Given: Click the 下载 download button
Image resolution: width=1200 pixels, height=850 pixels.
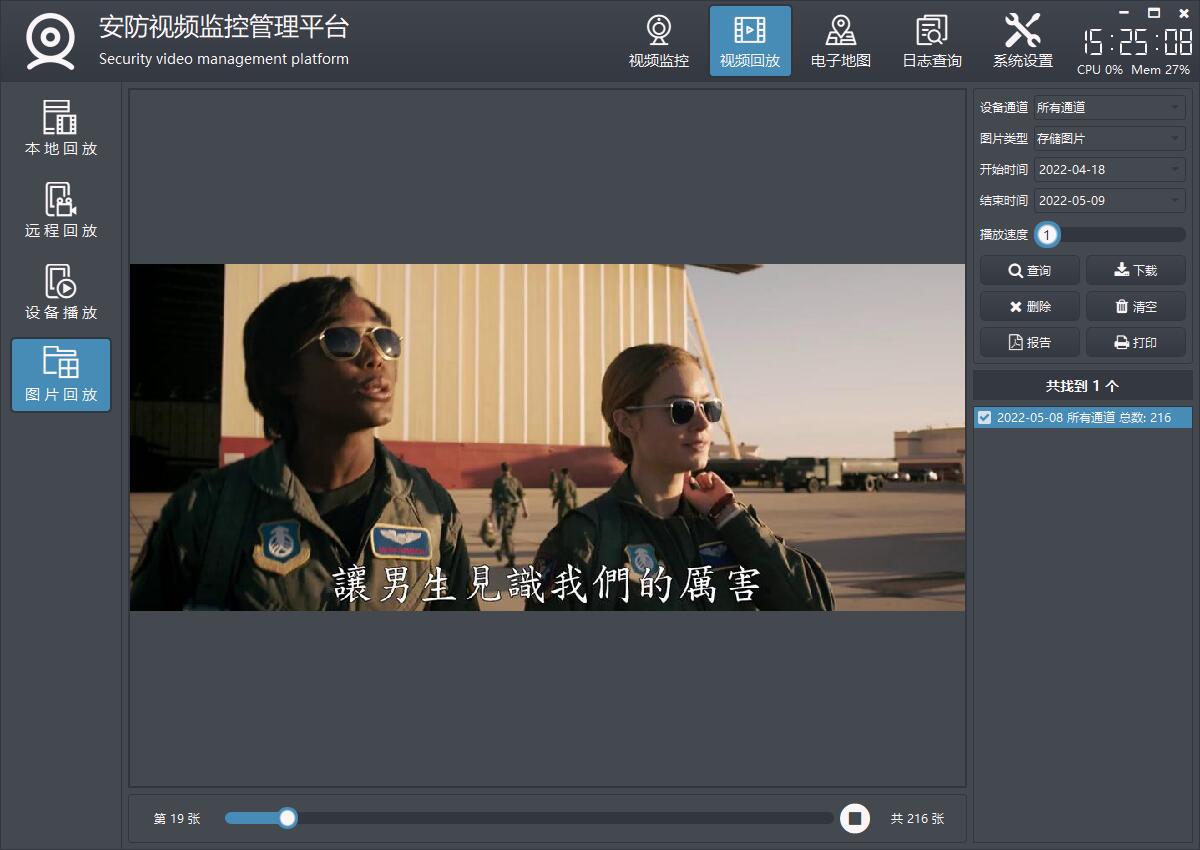Looking at the screenshot, I should pos(1135,270).
